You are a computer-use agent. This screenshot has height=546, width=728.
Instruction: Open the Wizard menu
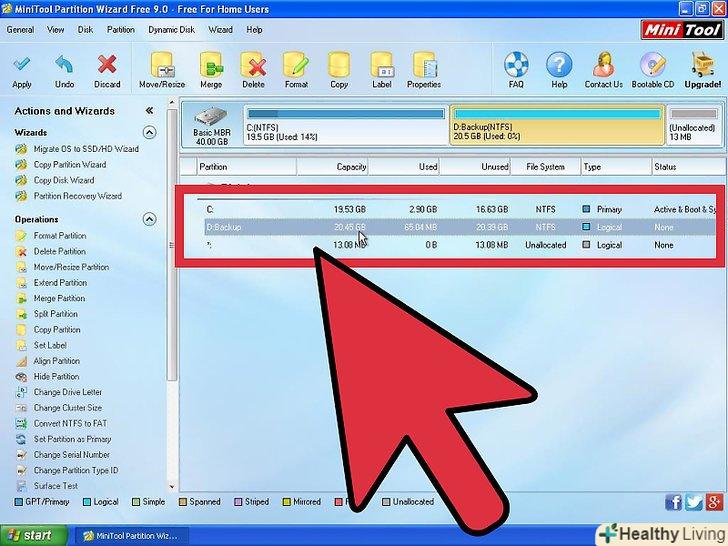click(x=220, y=30)
